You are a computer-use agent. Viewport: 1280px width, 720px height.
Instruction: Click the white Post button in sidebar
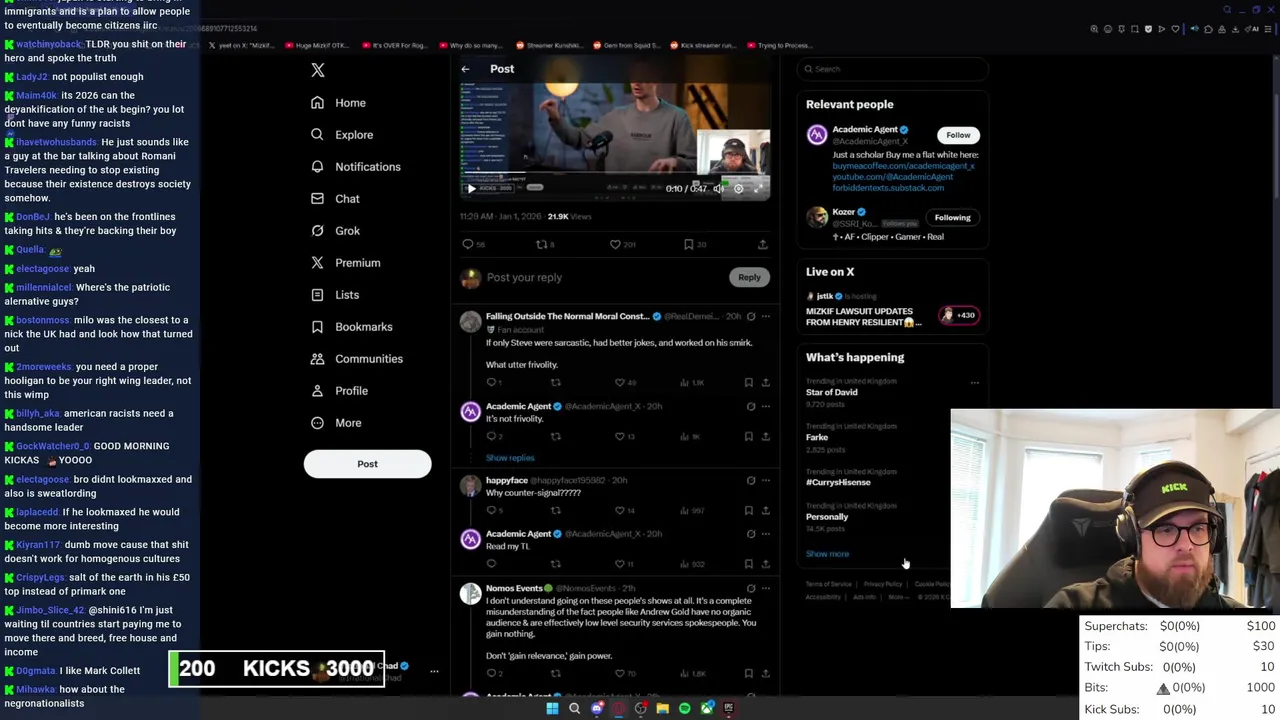[367, 464]
